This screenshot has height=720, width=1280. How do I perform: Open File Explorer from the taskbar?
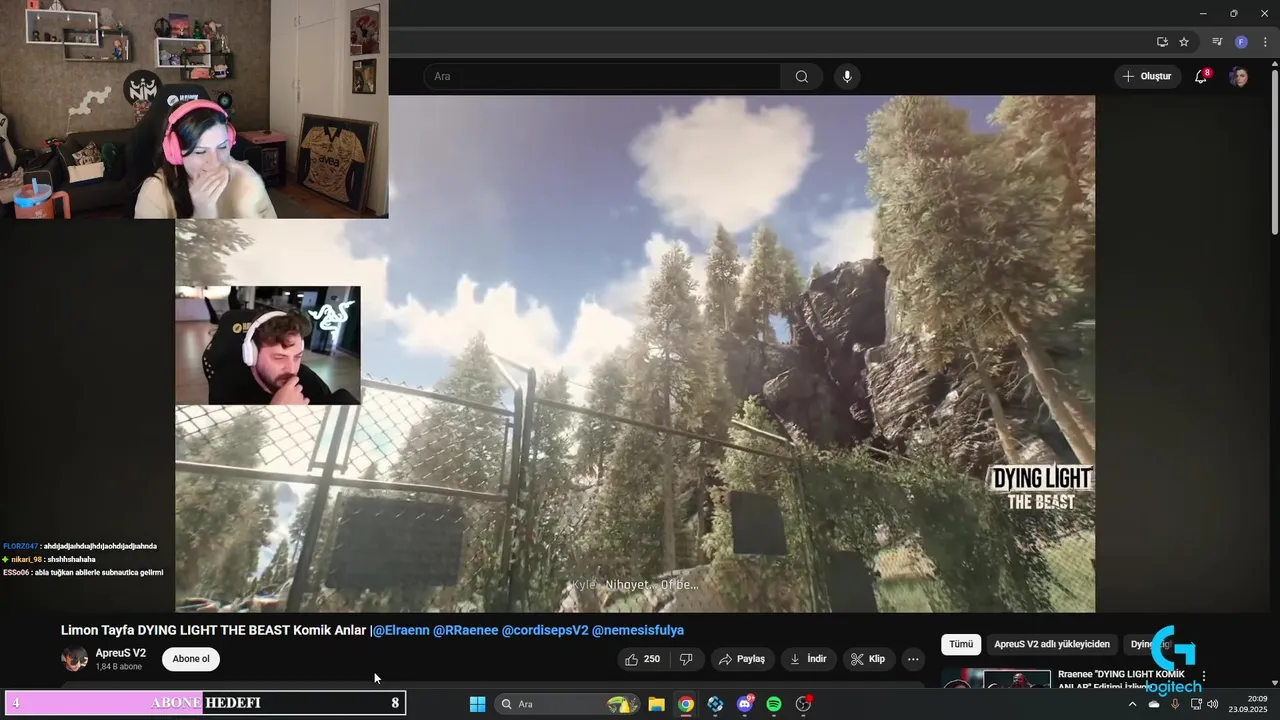[656, 704]
